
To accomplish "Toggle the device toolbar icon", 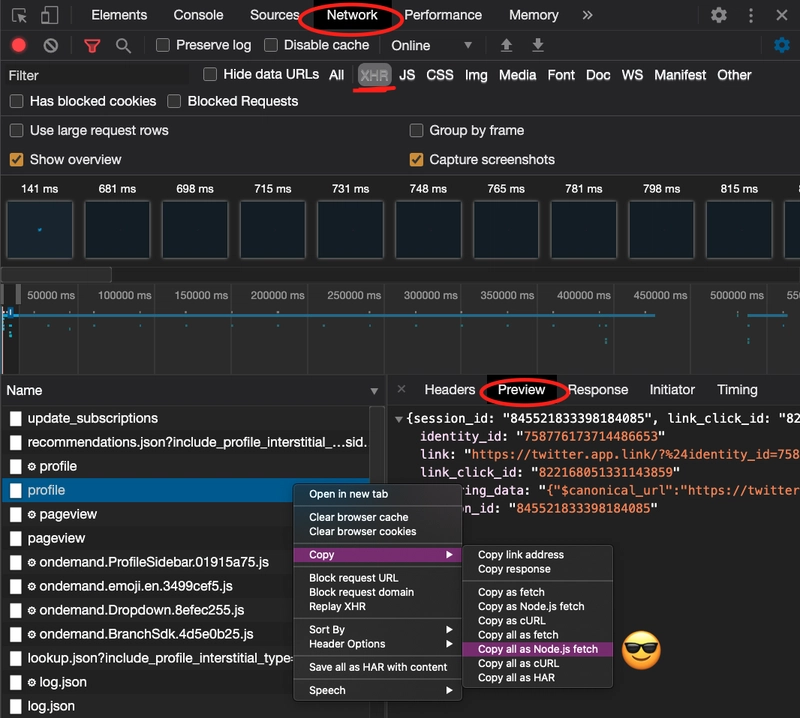I will 49,15.
